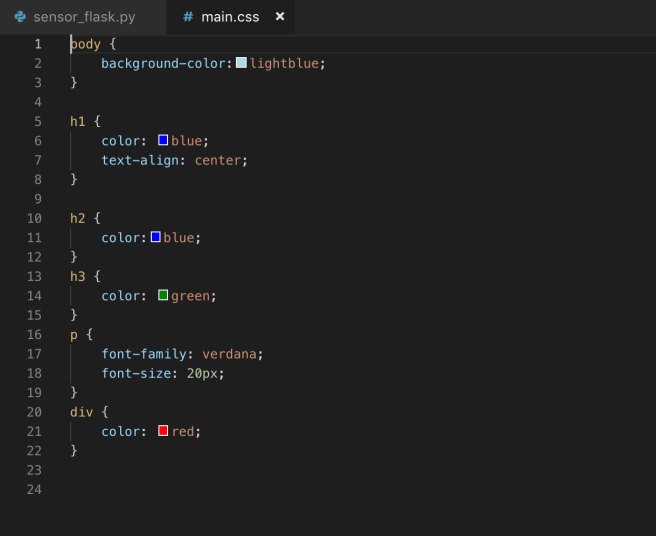Viewport: 656px width, 536px height.
Task: Click the 'red' value on line 21
Action: point(183,432)
